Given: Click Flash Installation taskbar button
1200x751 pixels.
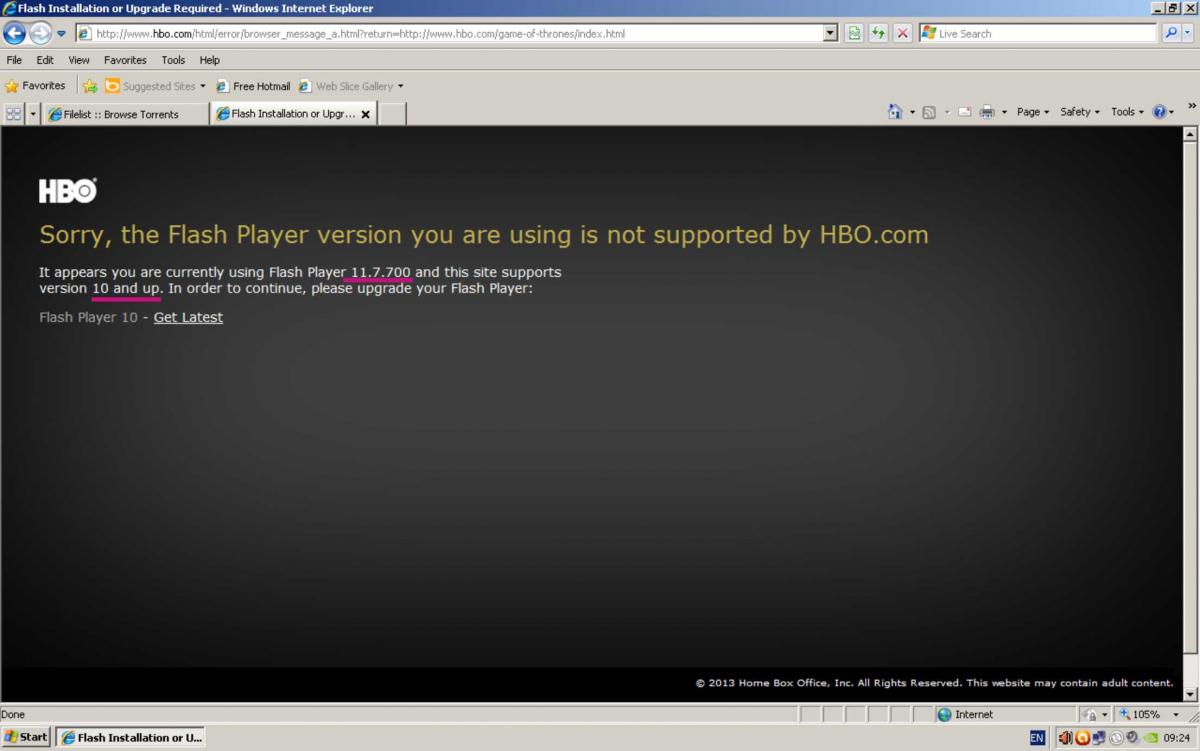Looking at the screenshot, I should coord(130,737).
